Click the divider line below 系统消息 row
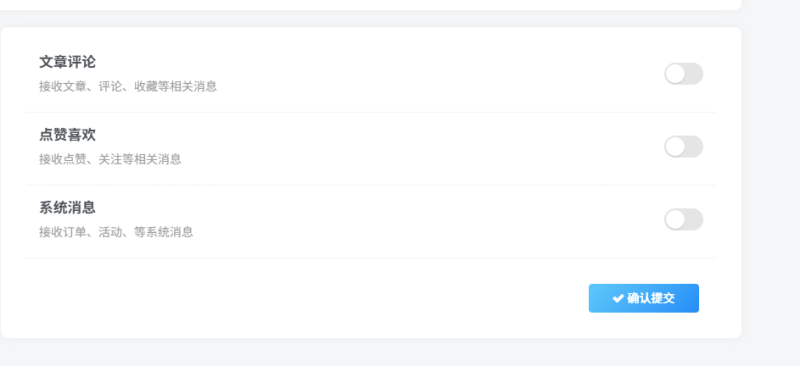Viewport: 800px width, 366px height. click(371, 258)
